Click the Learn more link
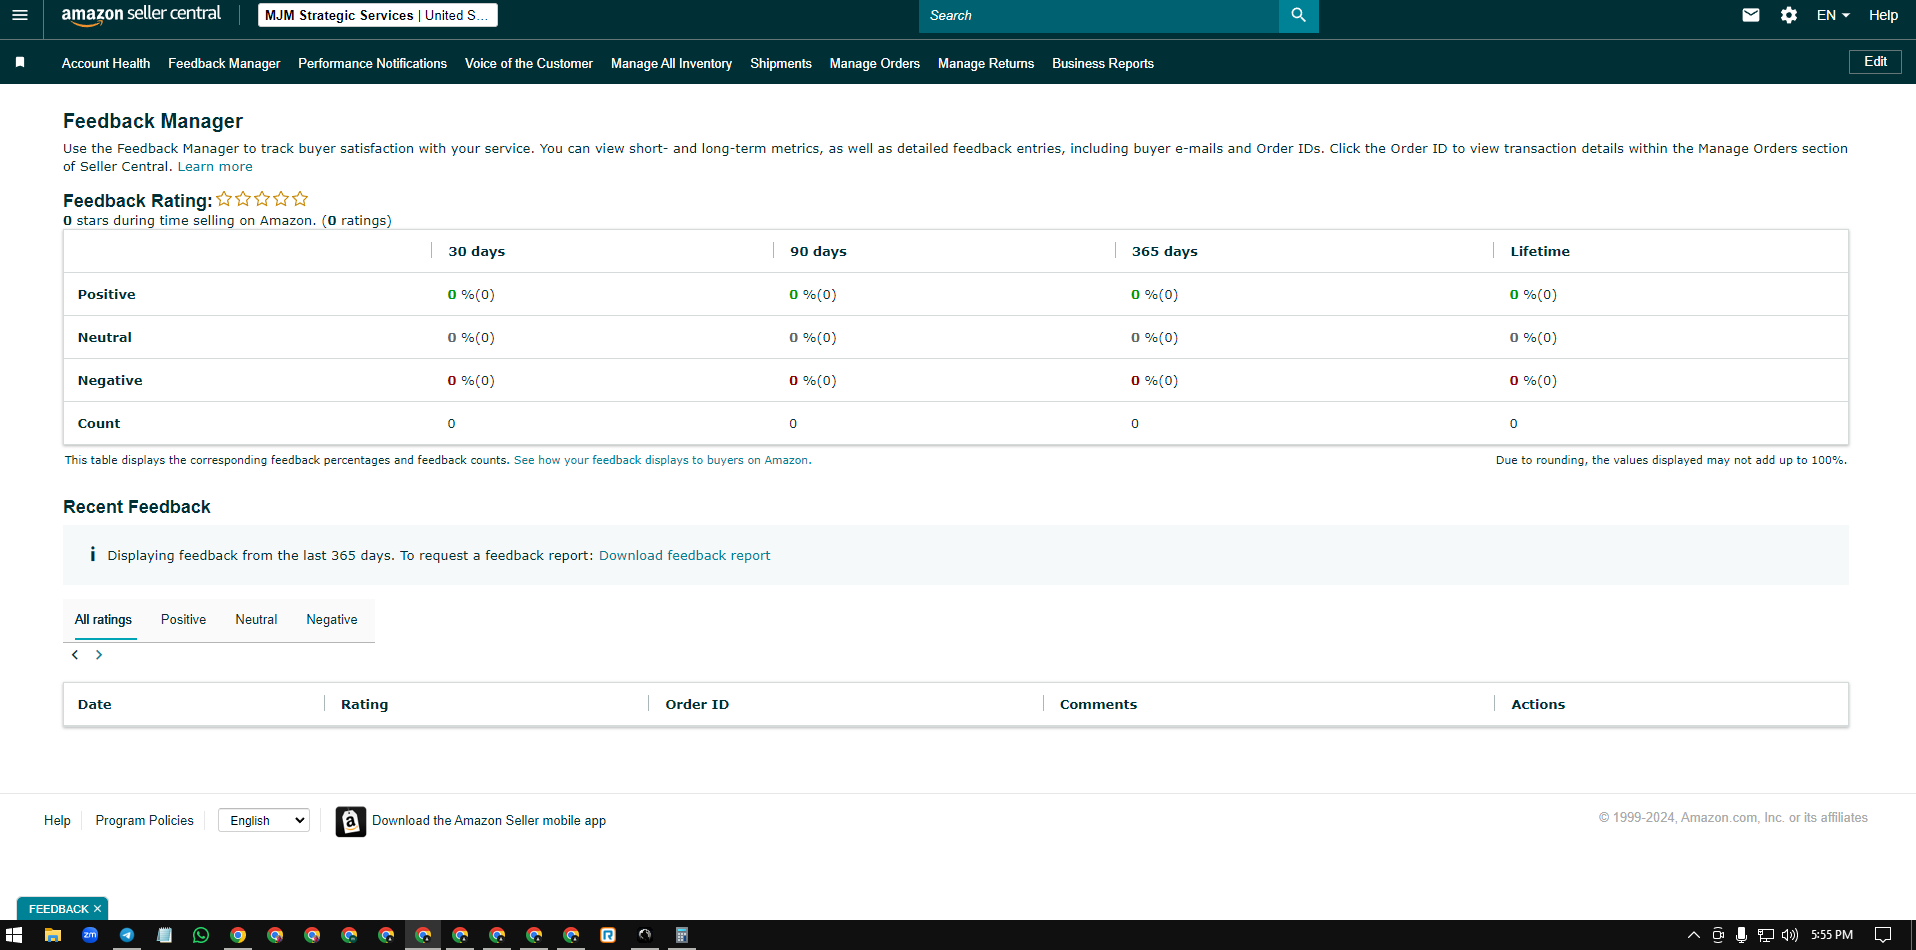1916x950 pixels. coord(215,167)
